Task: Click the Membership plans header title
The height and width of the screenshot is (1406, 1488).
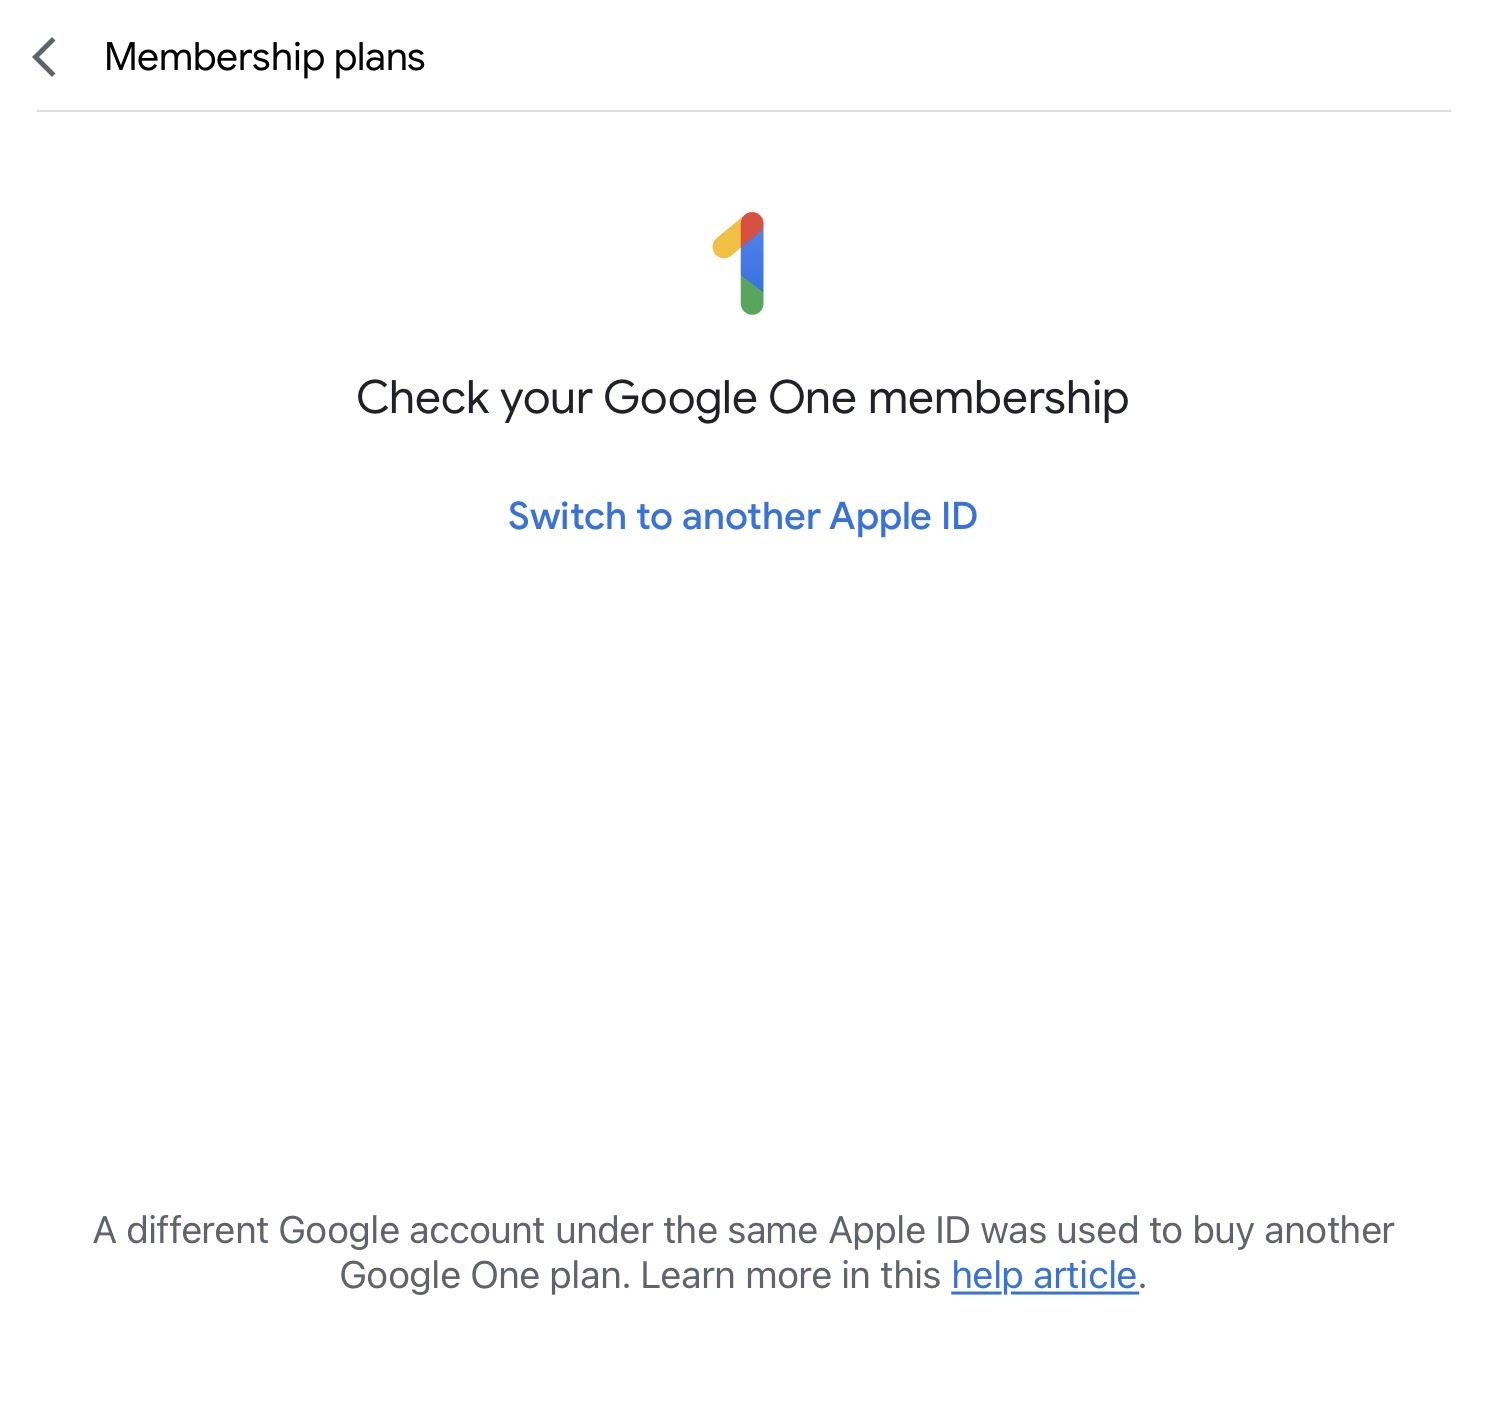Action: tap(264, 57)
